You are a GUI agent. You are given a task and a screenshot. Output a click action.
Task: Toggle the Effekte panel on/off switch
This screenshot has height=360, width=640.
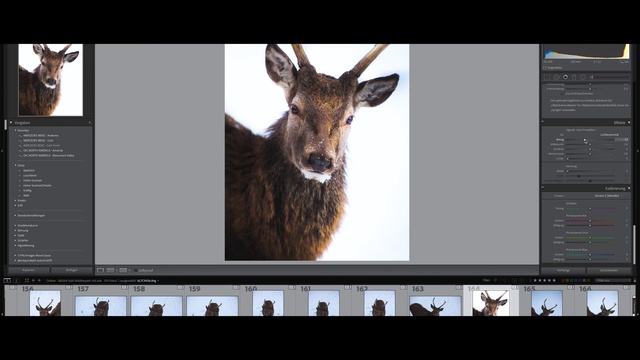tap(543, 122)
